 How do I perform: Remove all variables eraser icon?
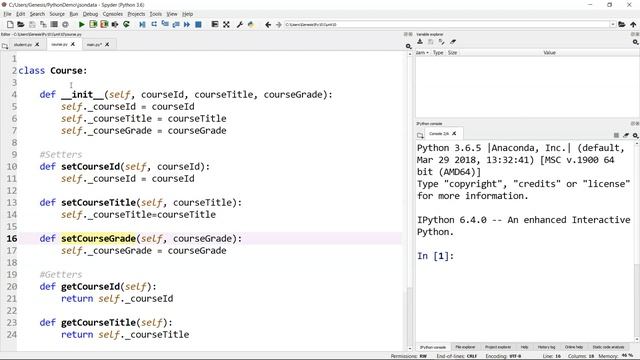click(453, 42)
